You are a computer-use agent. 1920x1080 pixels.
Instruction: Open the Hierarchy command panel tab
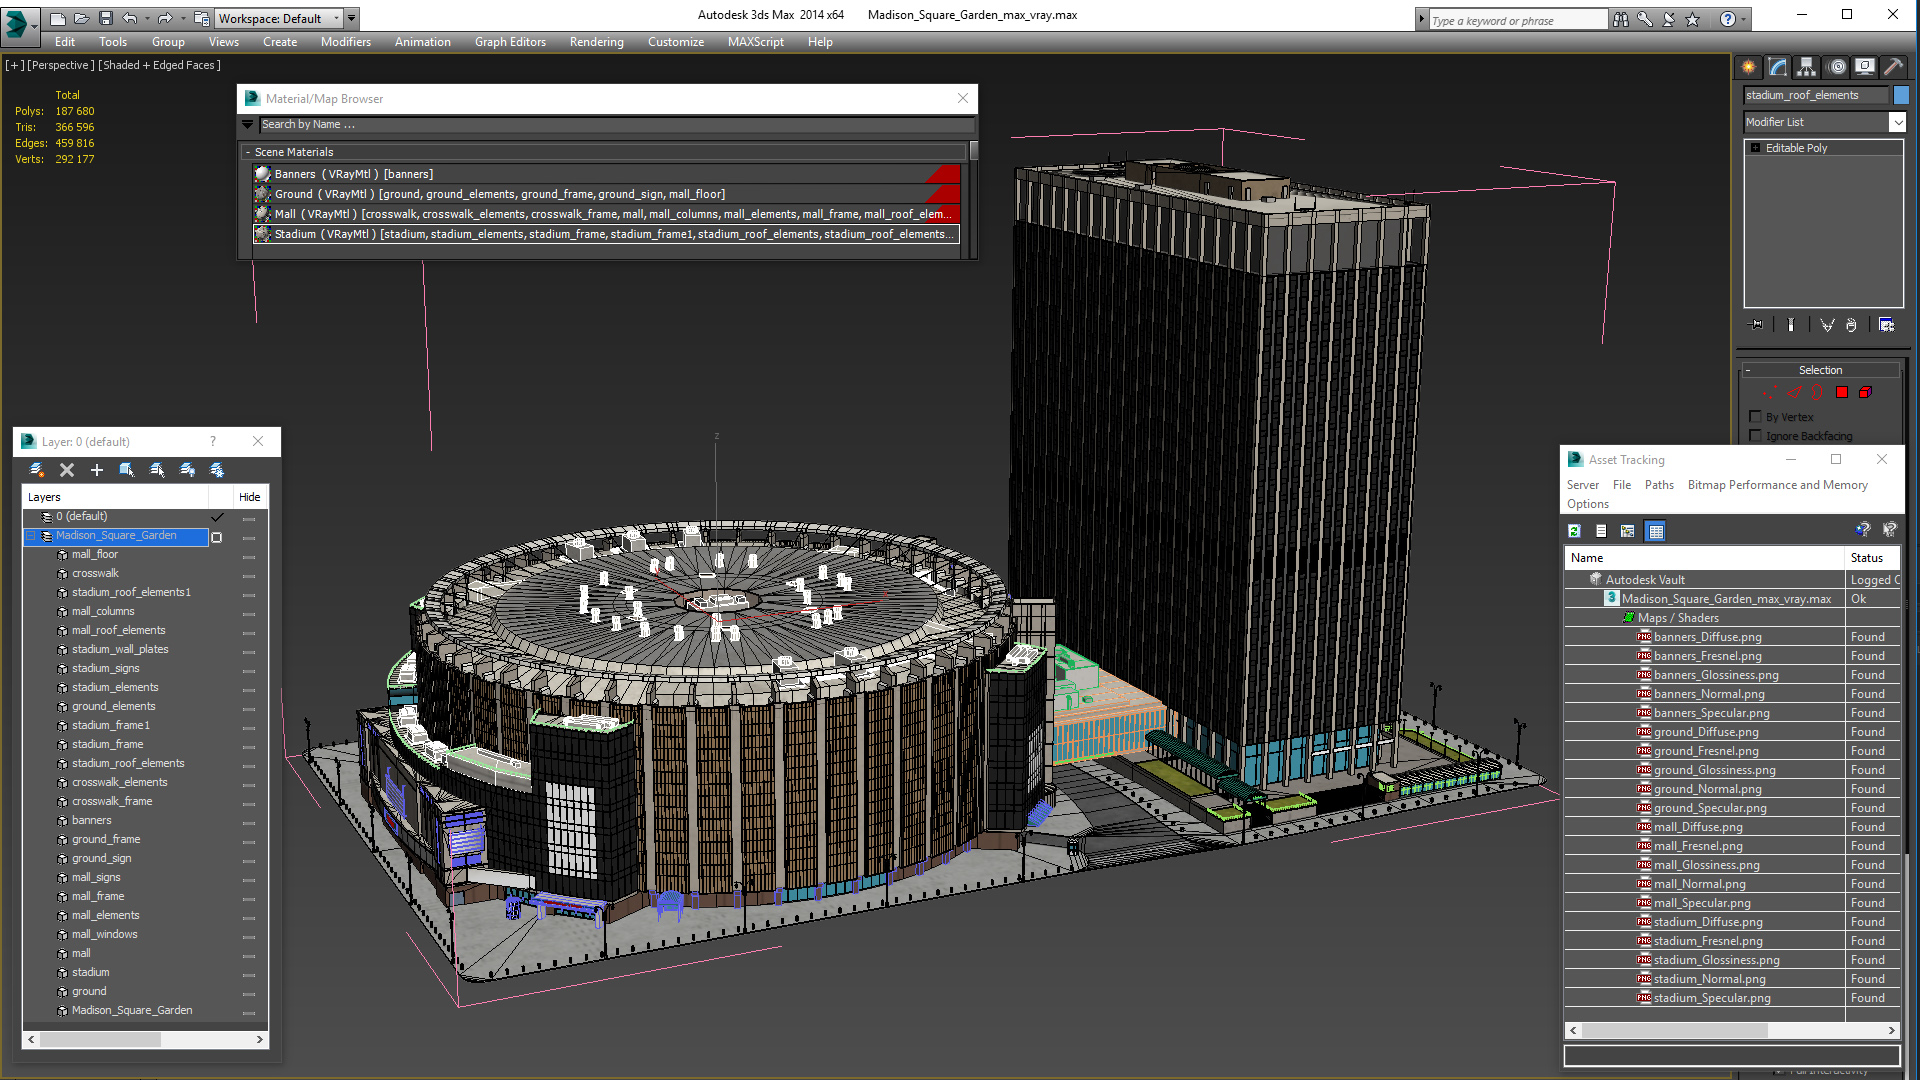(1806, 67)
